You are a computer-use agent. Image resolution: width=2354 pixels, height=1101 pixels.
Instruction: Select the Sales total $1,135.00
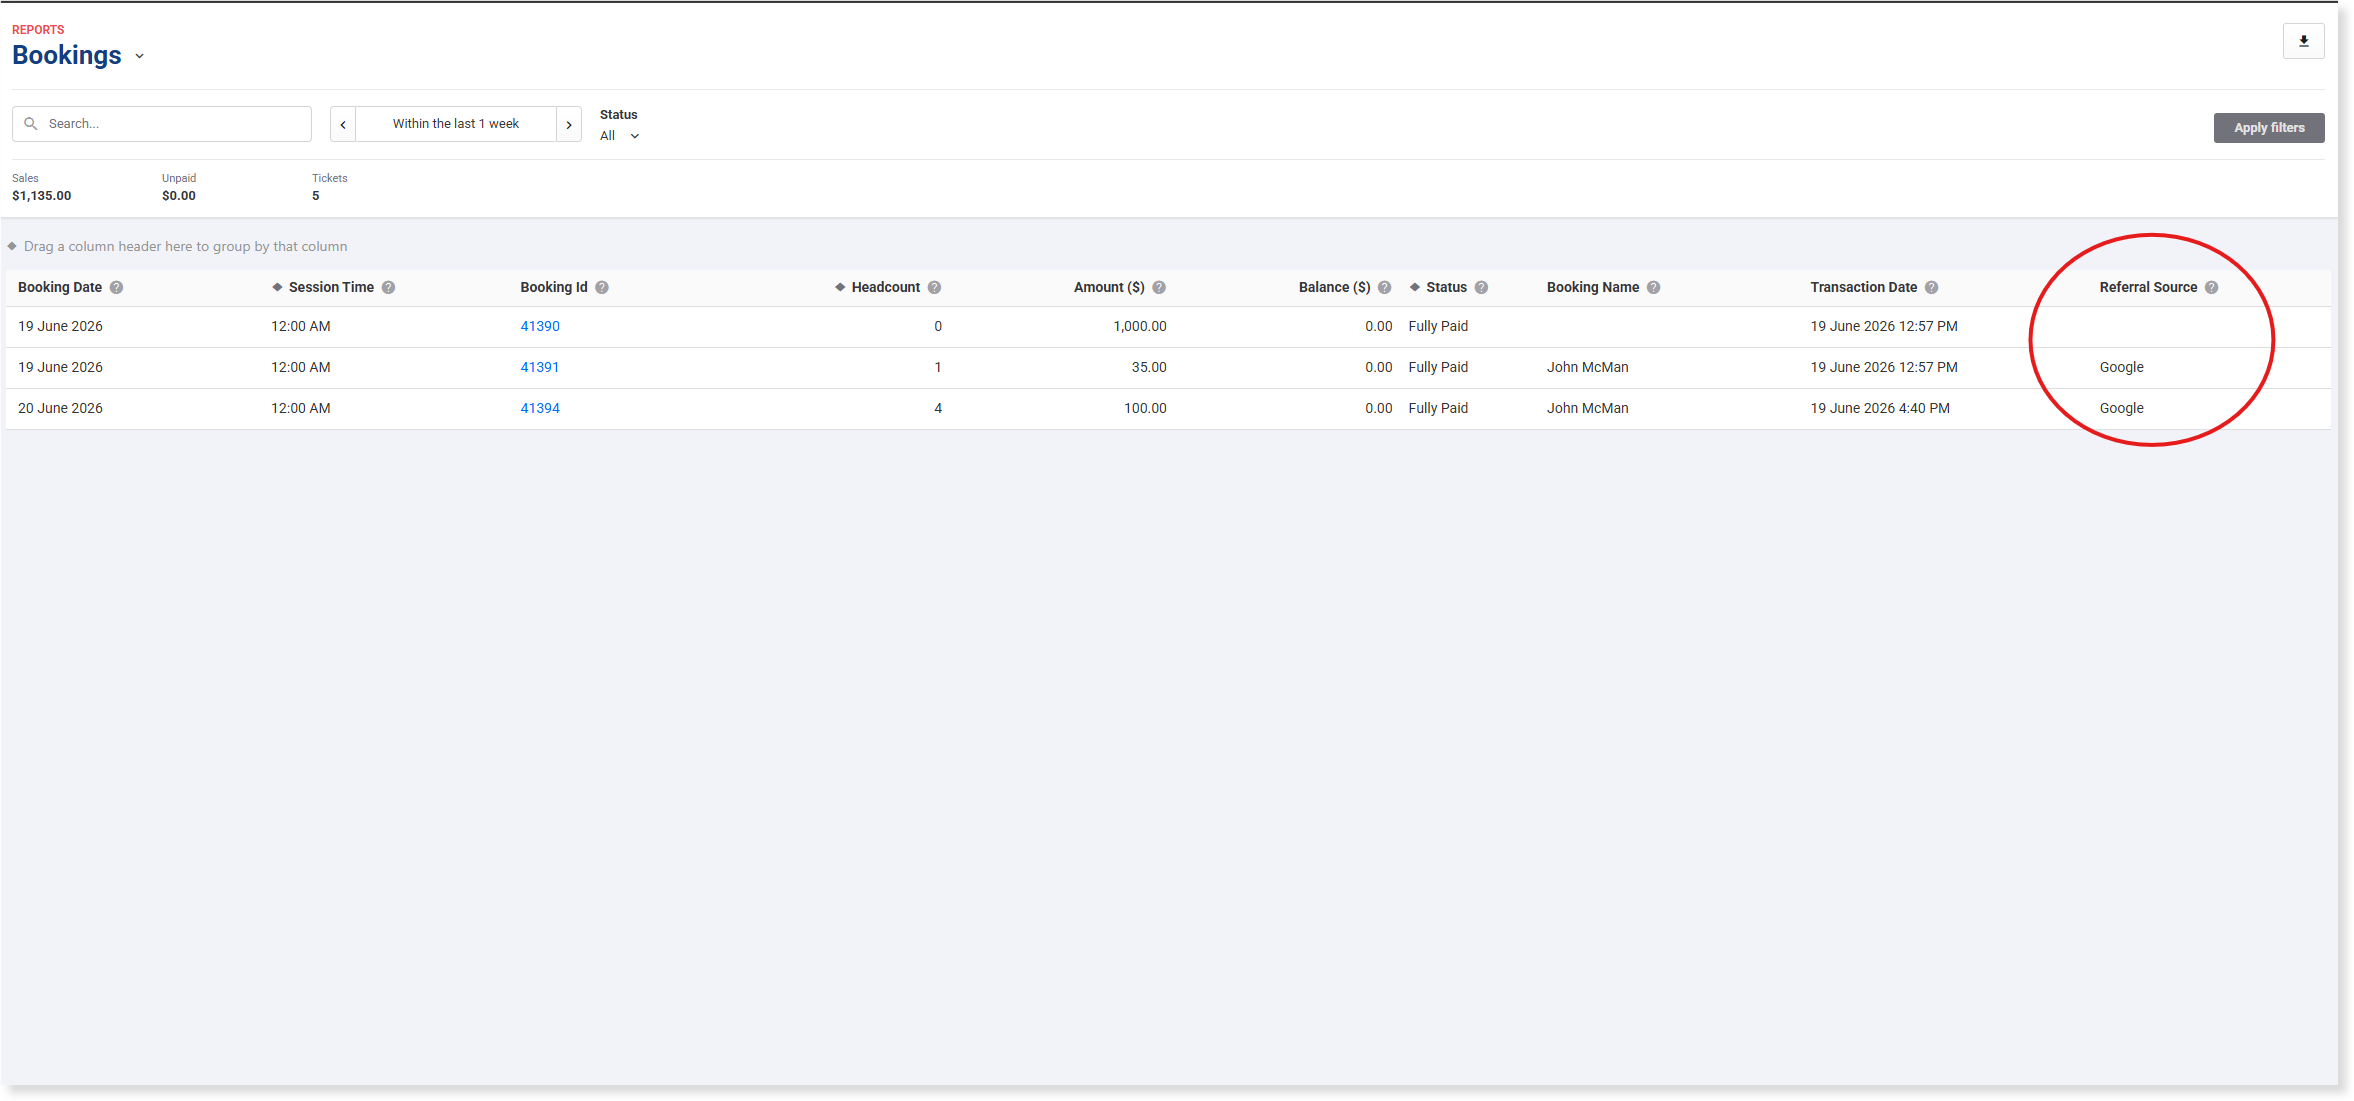coord(42,196)
